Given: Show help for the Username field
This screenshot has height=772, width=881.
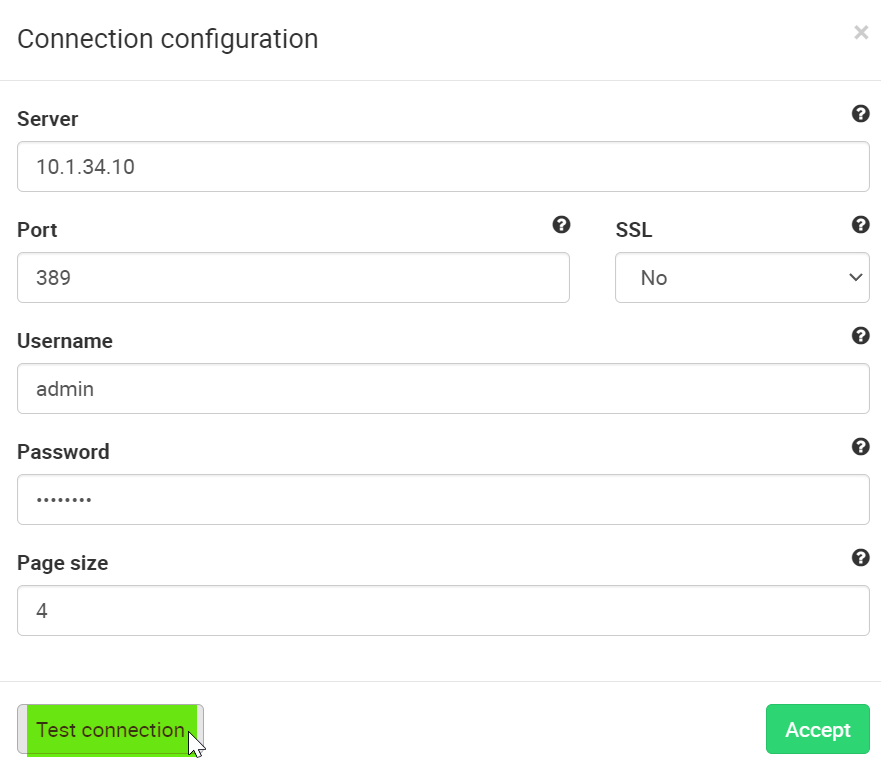Looking at the screenshot, I should (x=860, y=336).
